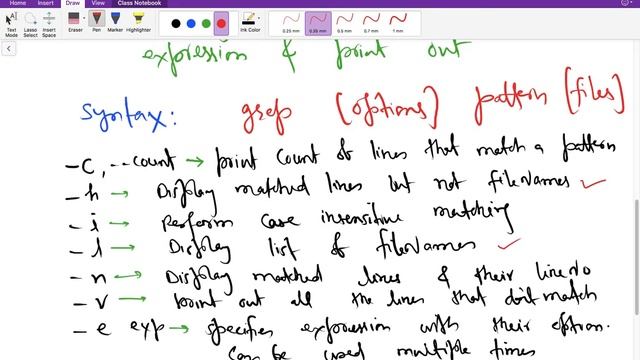Select the Lasso Select tool
Viewport: 640px width, 360px height.
(x=30, y=24)
